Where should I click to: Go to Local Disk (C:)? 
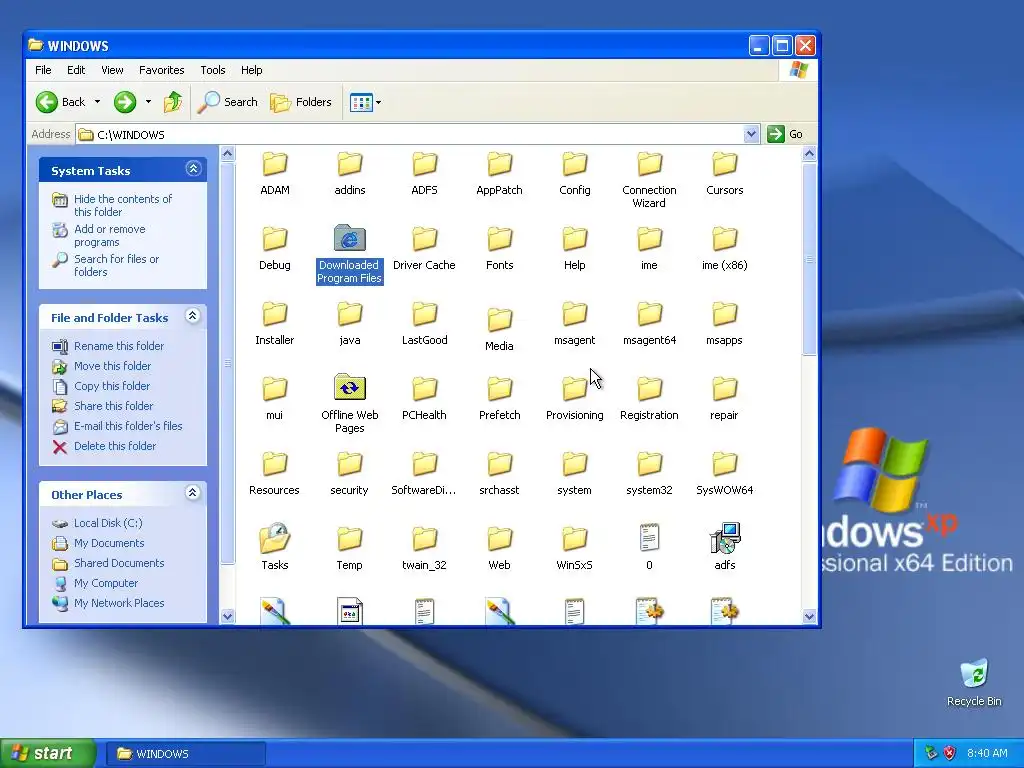[97, 523]
